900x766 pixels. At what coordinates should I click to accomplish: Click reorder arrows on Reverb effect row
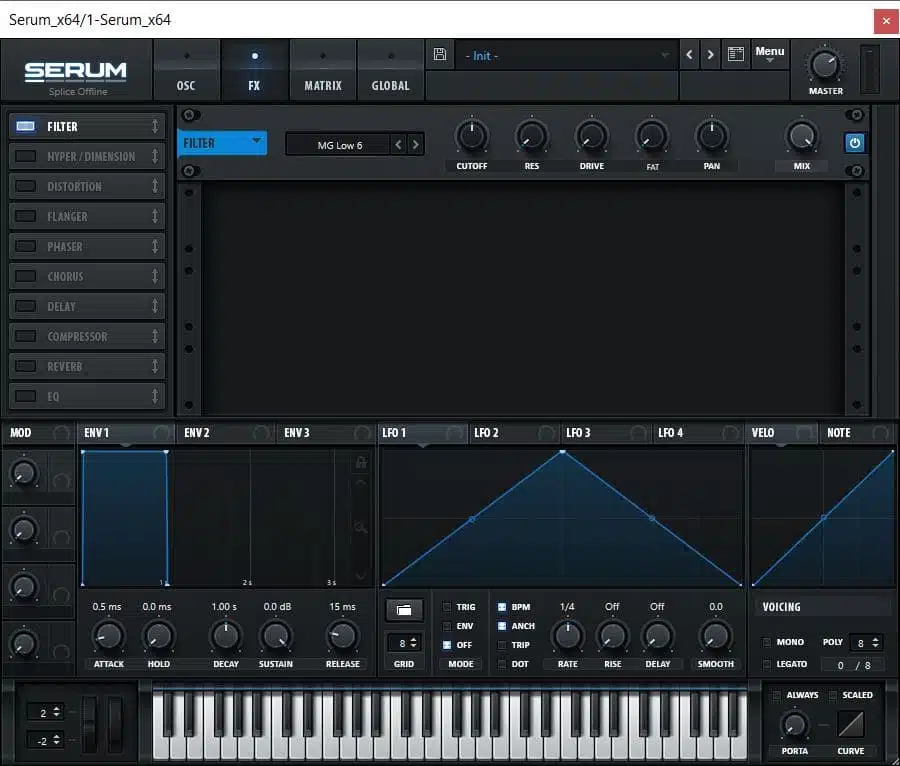click(155, 366)
